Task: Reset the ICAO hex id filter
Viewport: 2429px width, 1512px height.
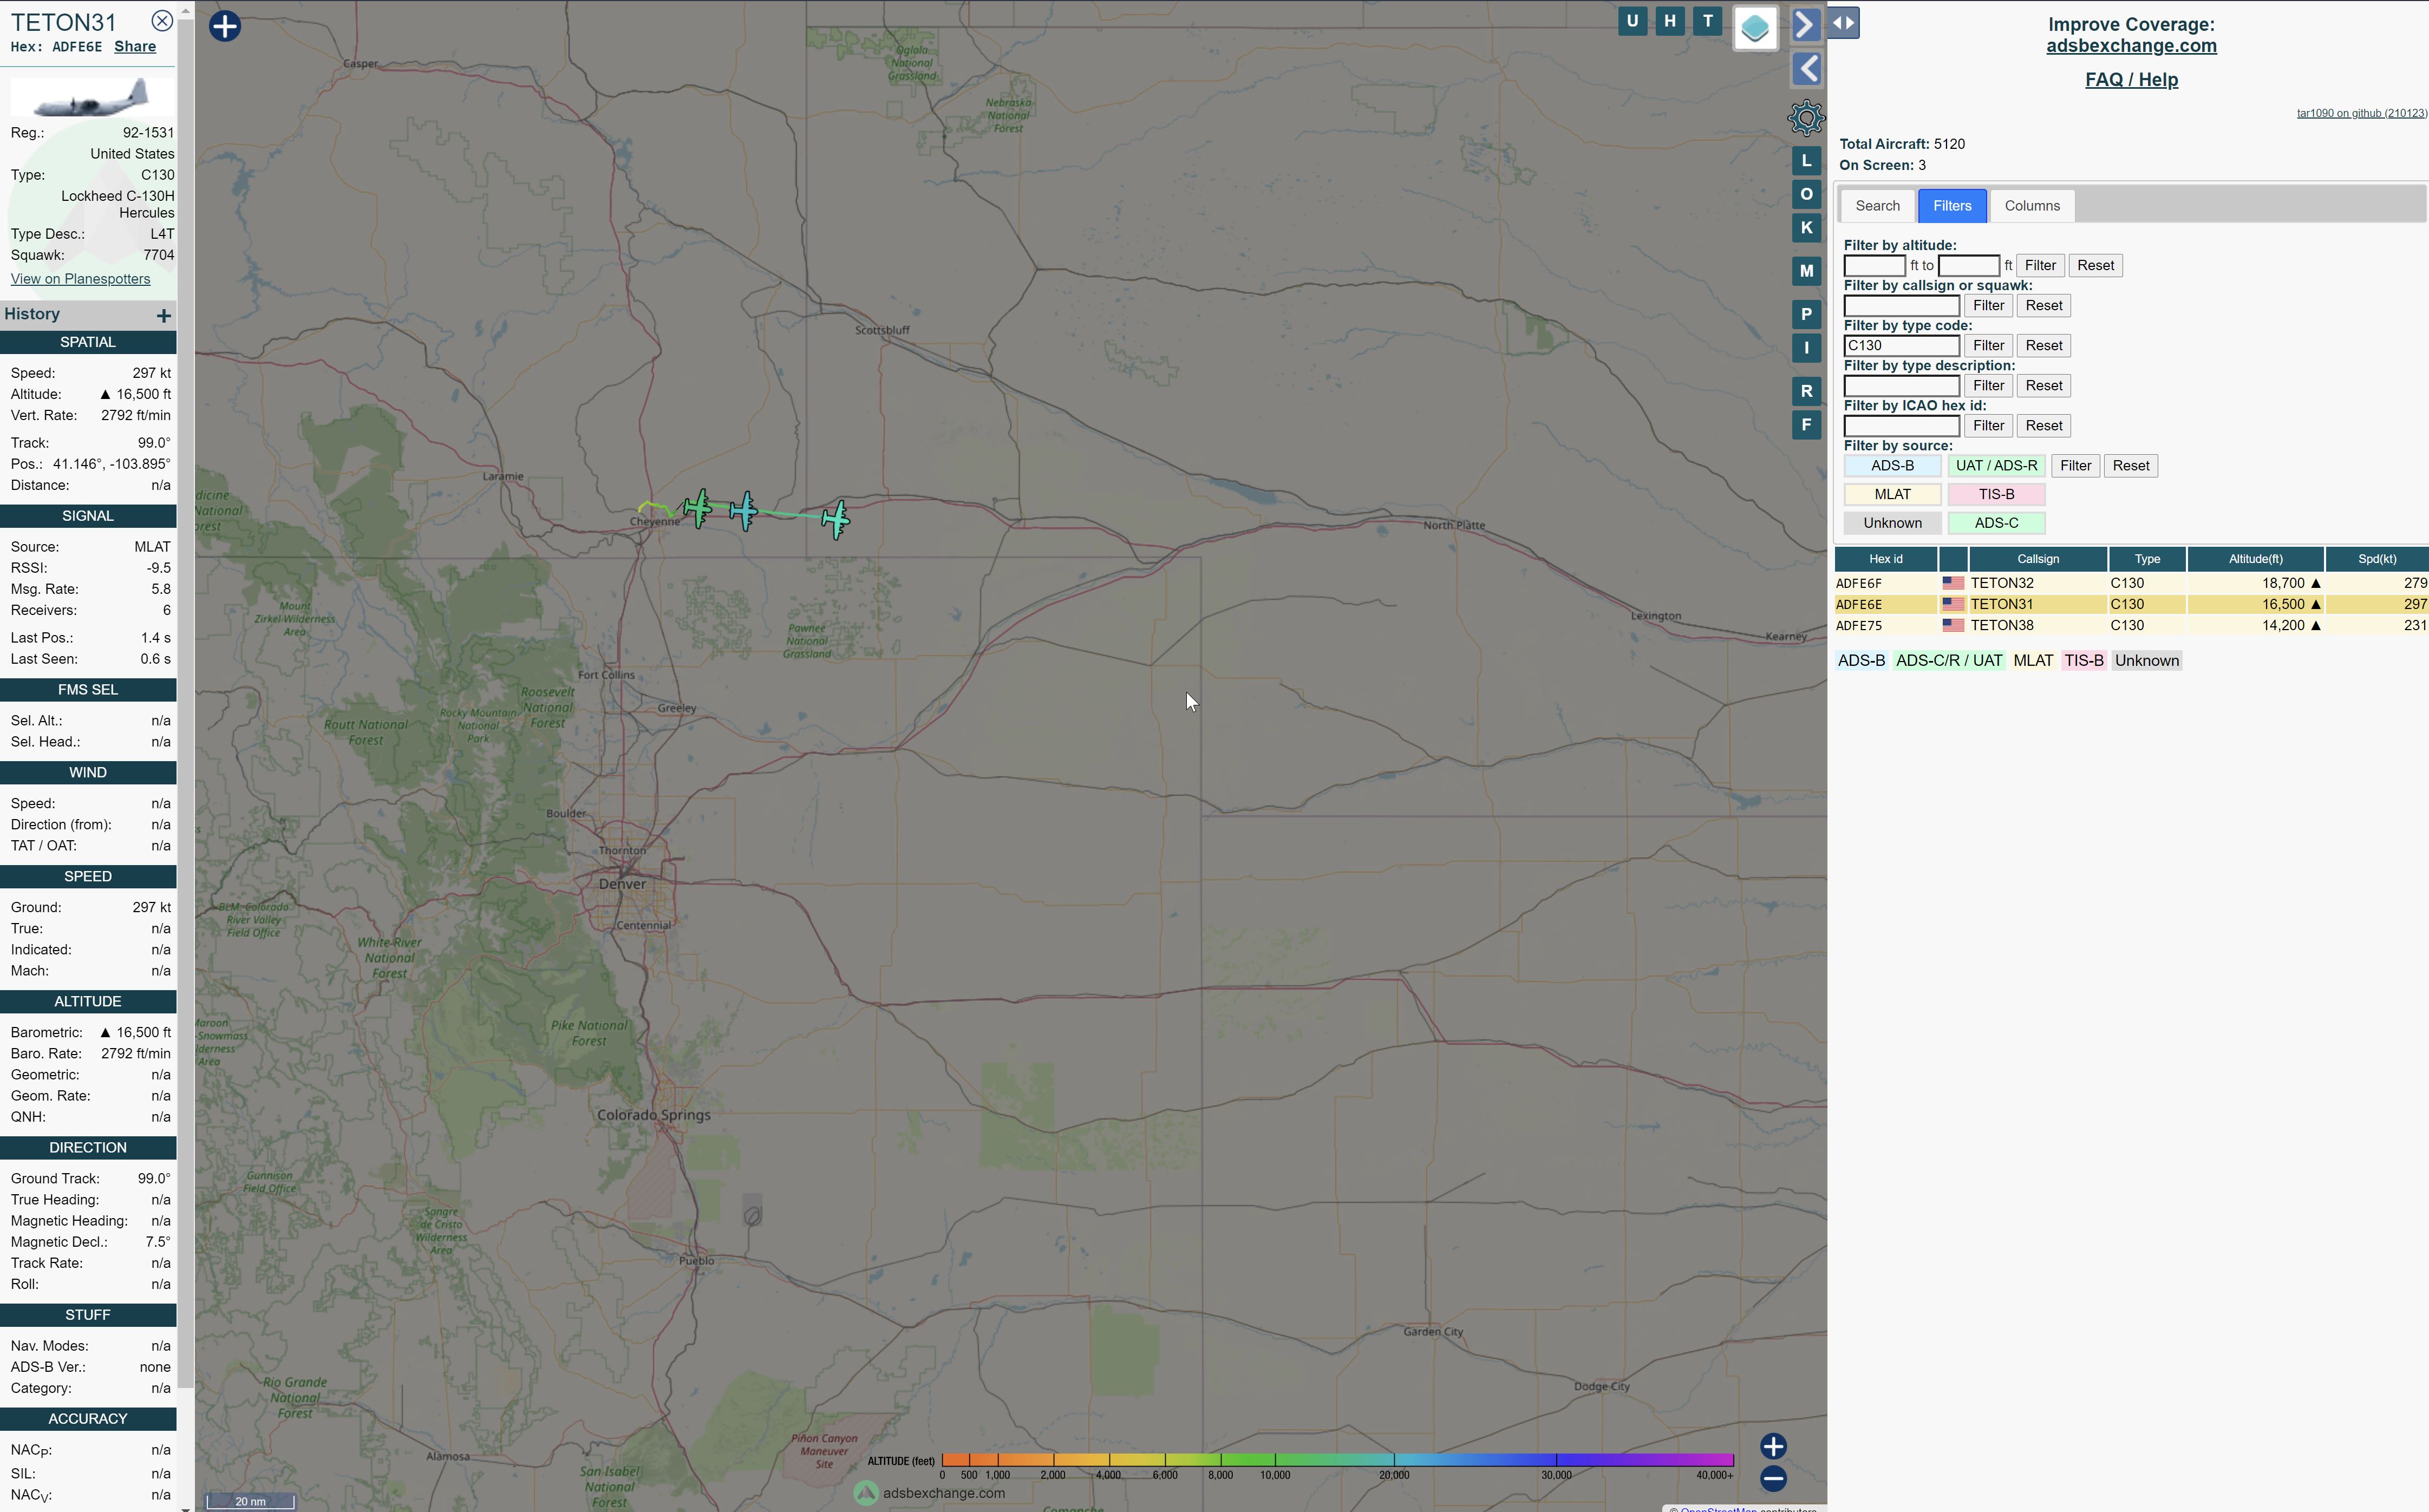Action: (2043, 426)
